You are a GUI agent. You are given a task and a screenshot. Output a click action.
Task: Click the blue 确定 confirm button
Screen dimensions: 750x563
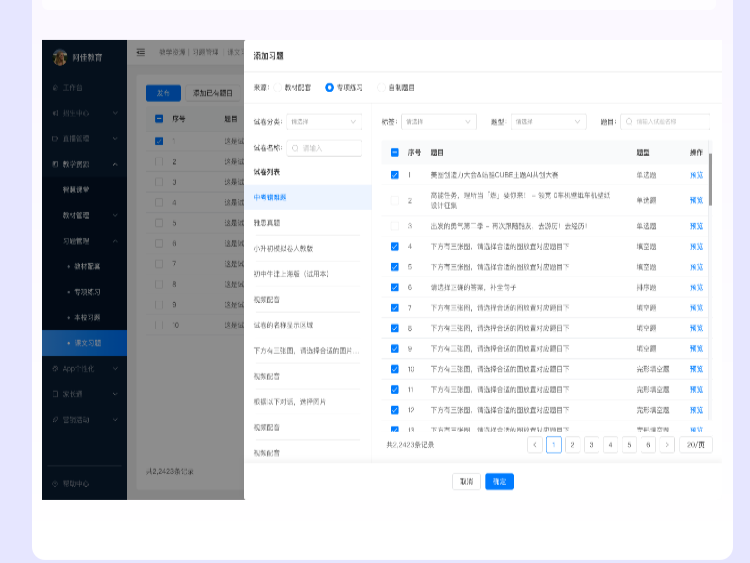tap(499, 481)
